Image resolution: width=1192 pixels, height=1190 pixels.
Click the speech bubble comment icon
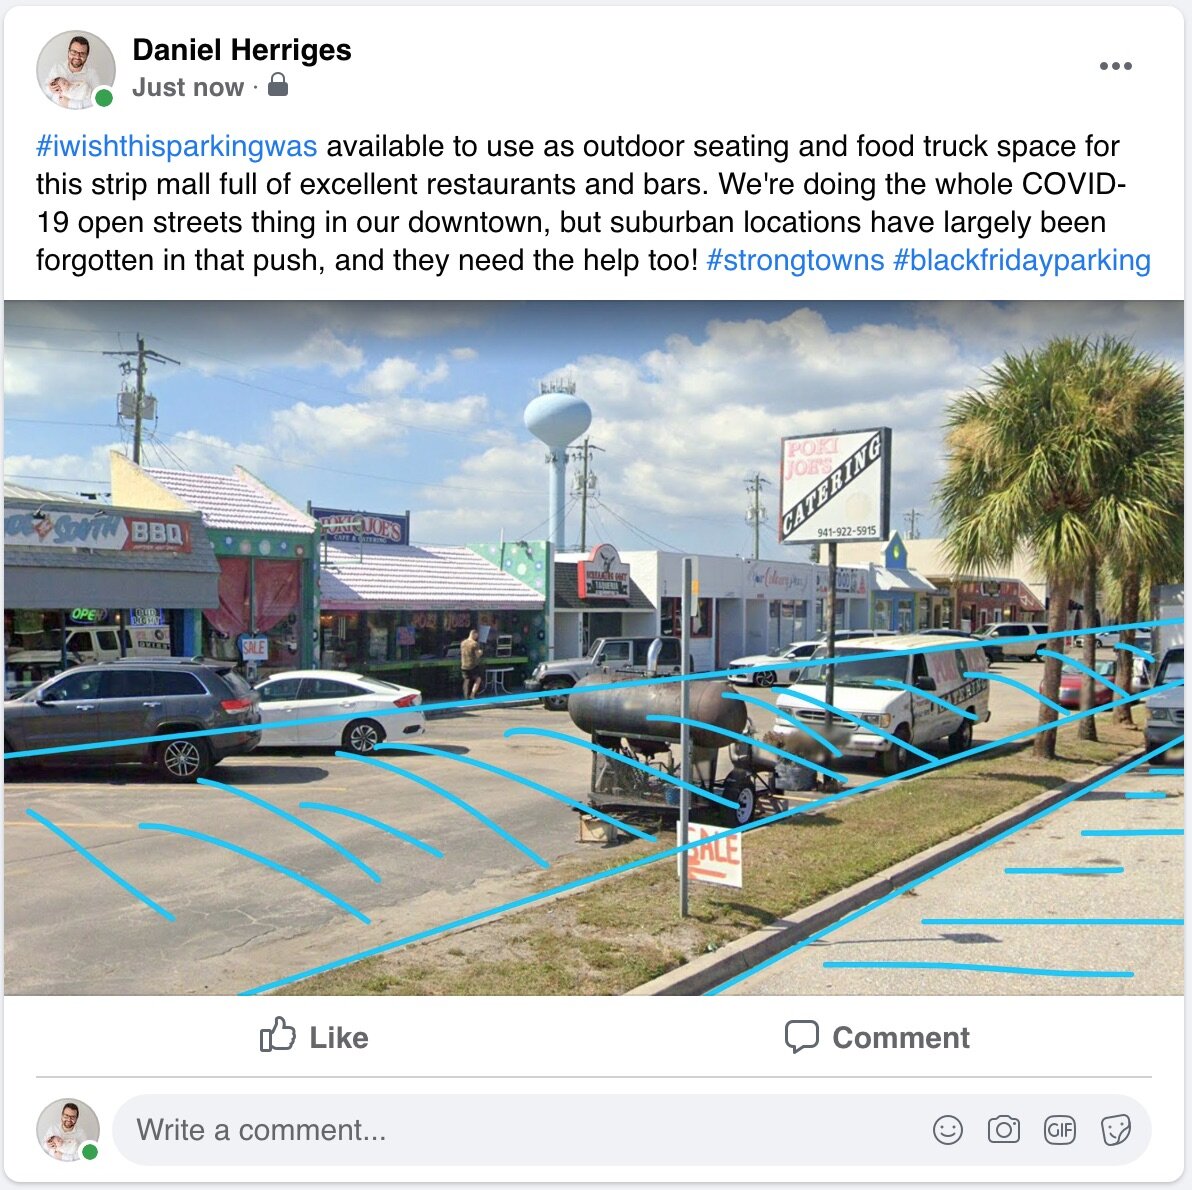point(801,1036)
